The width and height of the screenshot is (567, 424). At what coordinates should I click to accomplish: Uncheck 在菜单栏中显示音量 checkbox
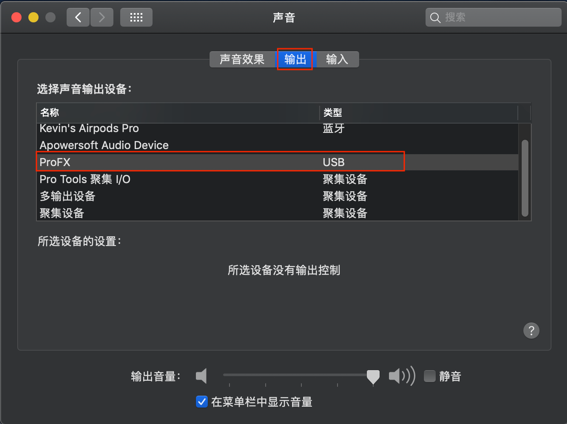[202, 402]
